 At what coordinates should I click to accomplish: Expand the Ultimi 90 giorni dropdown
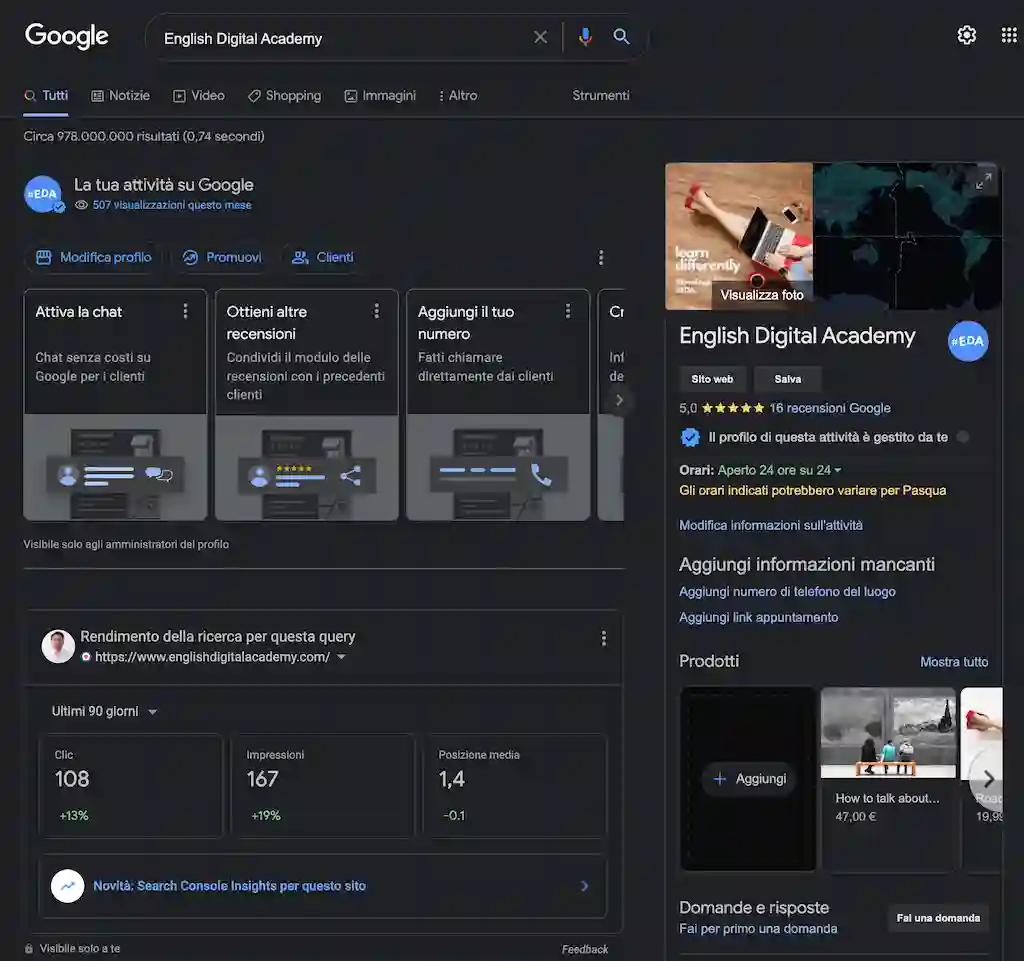pyautogui.click(x=104, y=711)
